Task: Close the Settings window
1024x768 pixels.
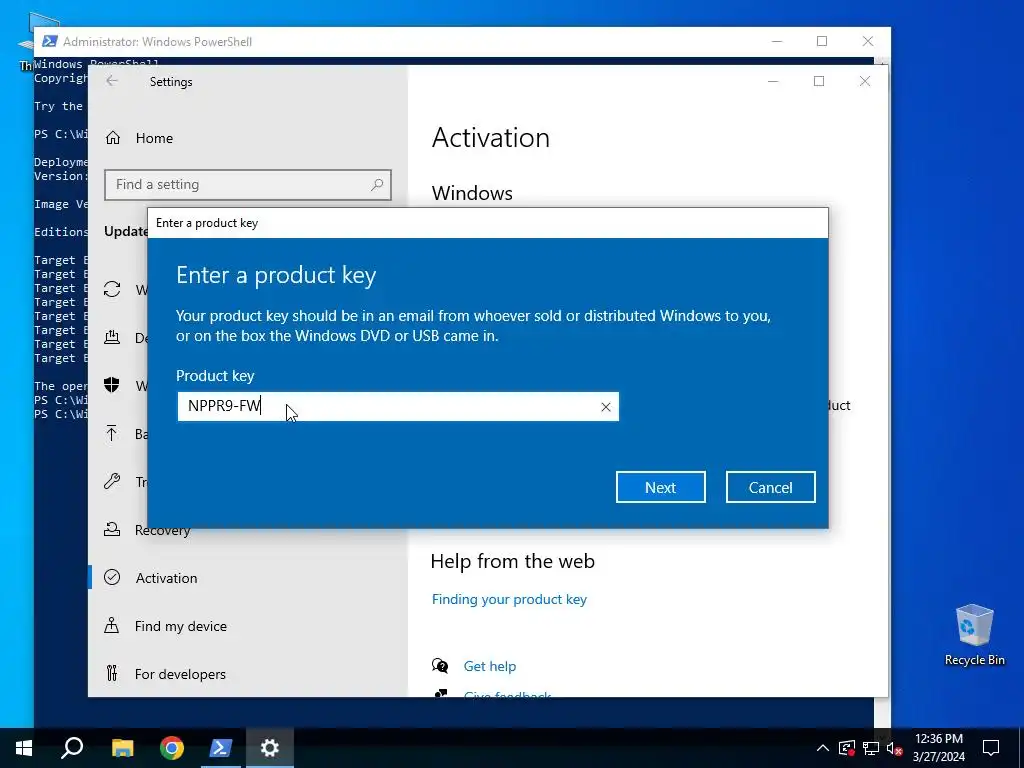Action: click(x=865, y=81)
